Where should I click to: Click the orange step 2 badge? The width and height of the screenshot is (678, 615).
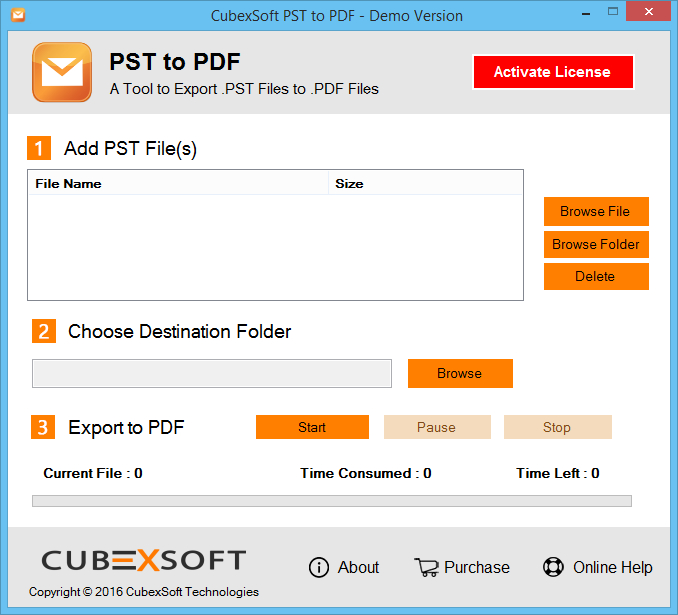tap(43, 332)
